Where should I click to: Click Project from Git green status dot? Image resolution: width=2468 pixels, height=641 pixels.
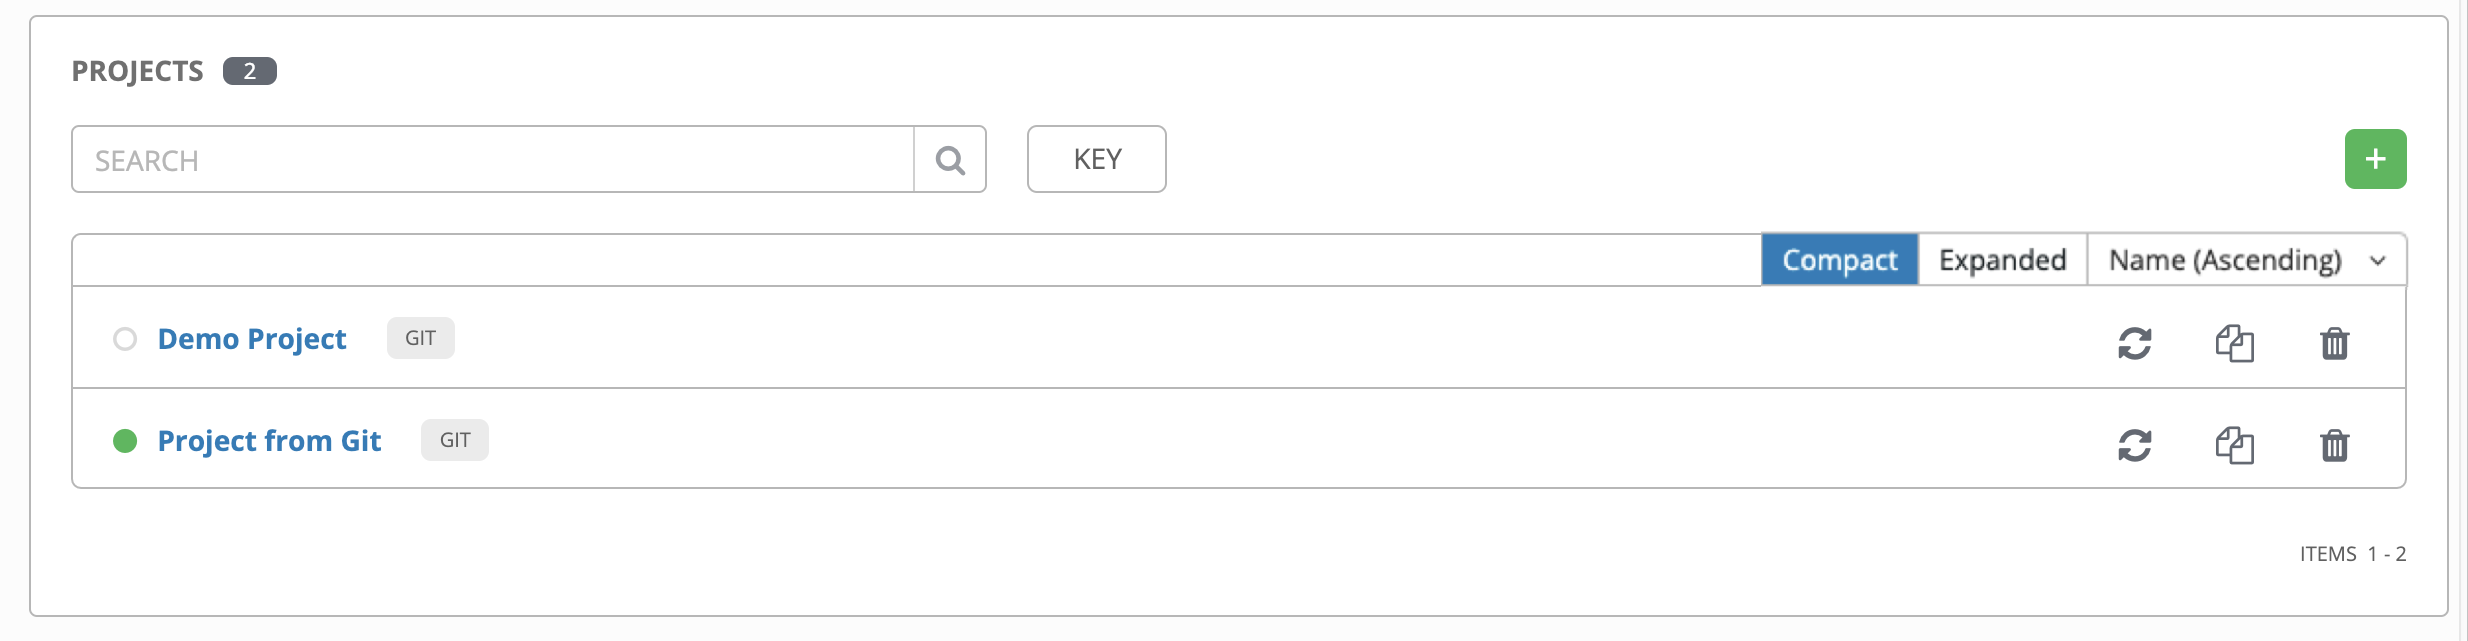pos(125,441)
